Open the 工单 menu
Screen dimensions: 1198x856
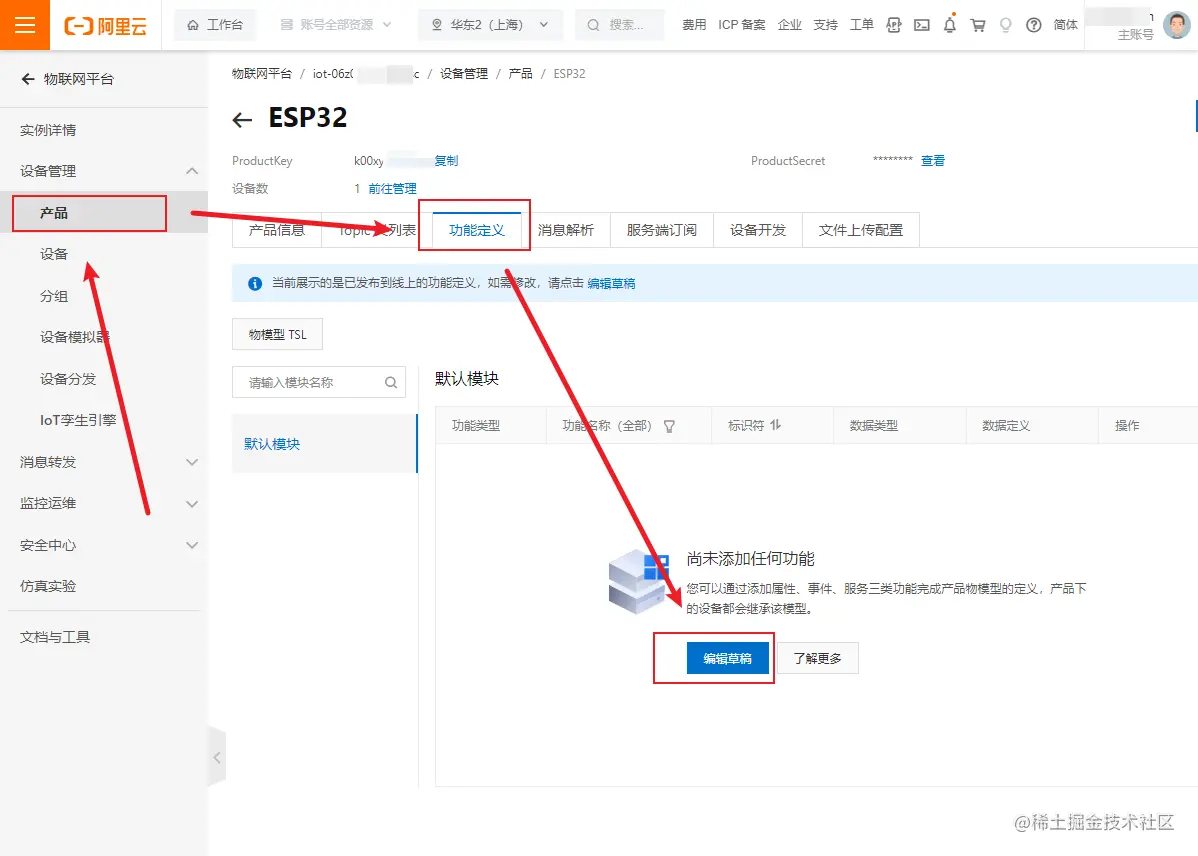pos(861,24)
